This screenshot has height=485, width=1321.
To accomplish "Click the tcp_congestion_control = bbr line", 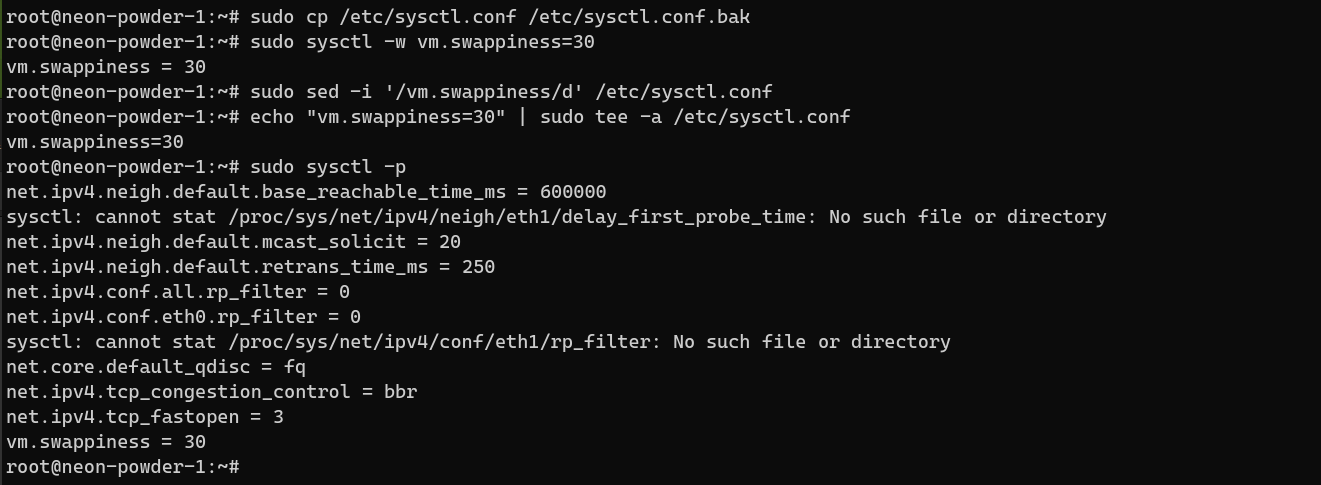I will (211, 392).
